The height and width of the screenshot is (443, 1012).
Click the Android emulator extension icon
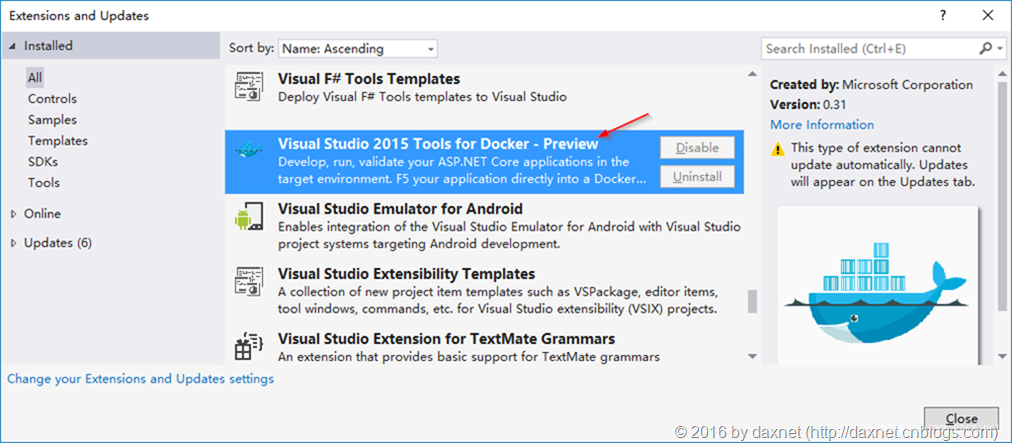tap(248, 217)
